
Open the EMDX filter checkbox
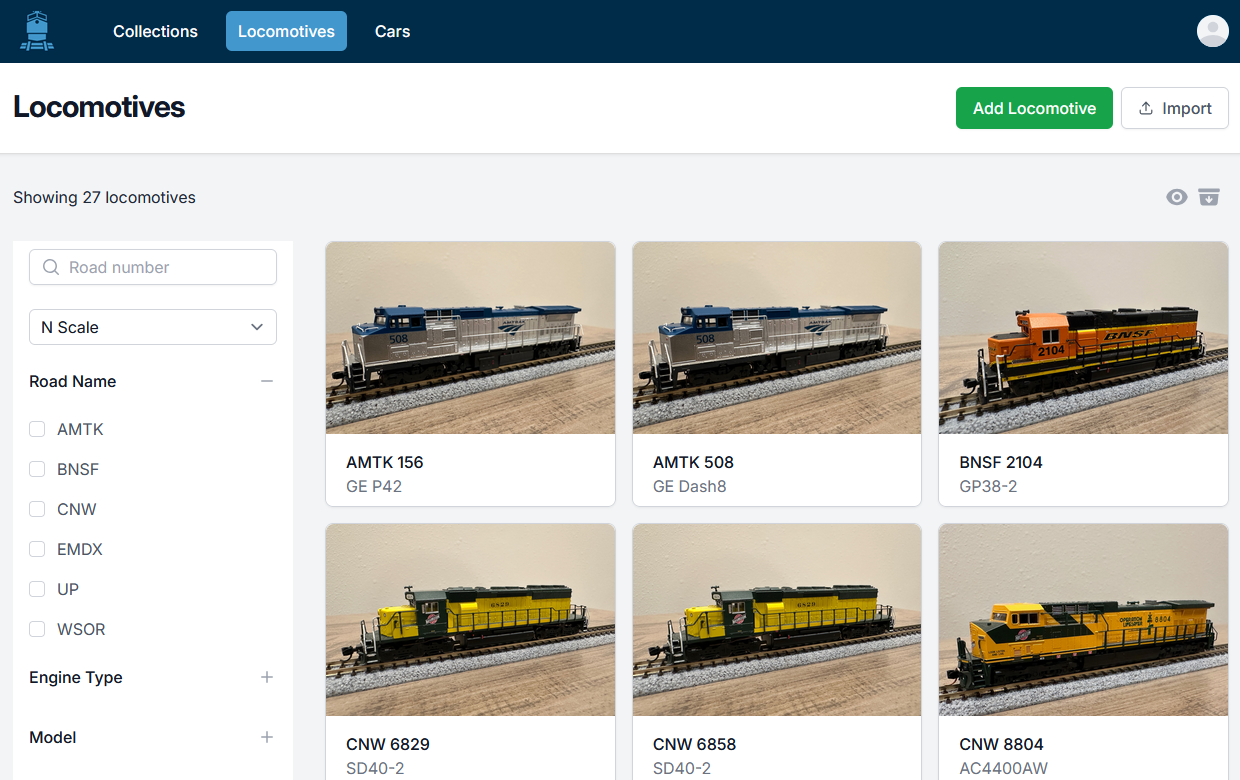[37, 549]
